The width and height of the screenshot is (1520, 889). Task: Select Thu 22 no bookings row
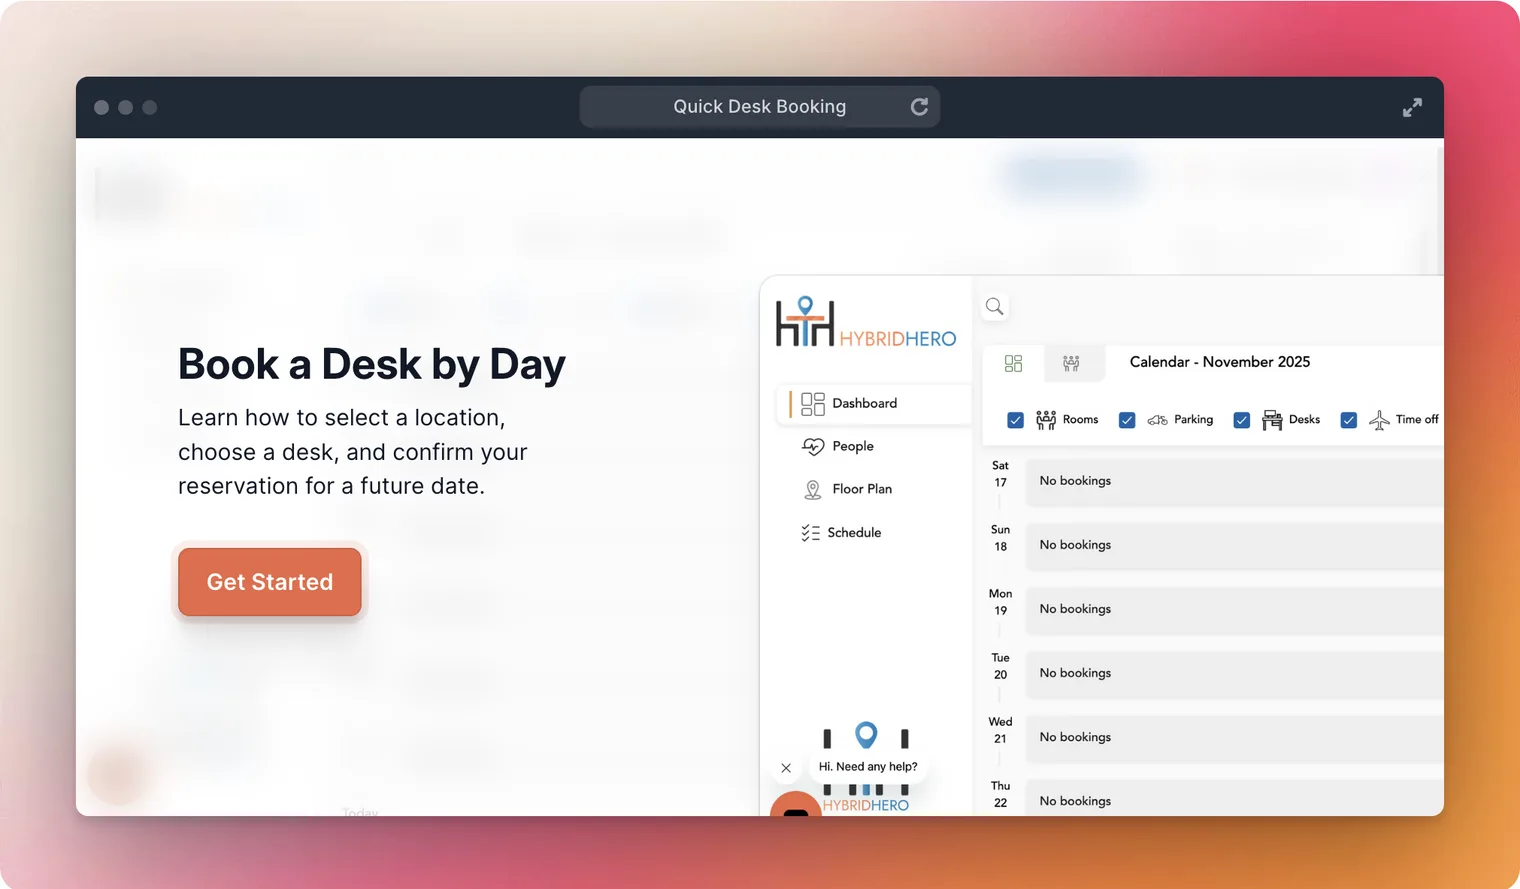1235,798
